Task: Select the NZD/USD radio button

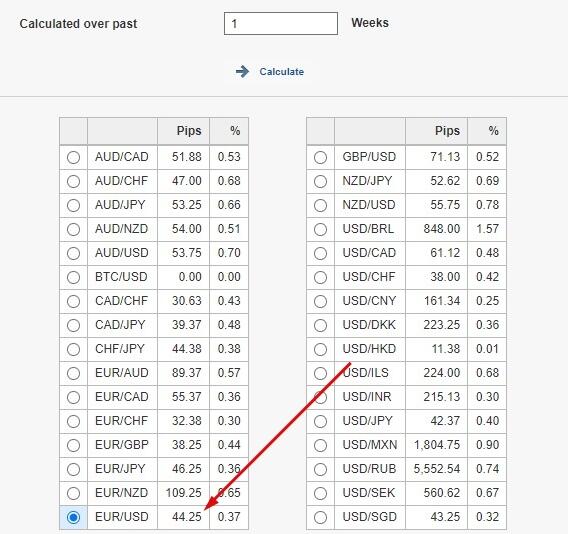Action: pyautogui.click(x=320, y=205)
